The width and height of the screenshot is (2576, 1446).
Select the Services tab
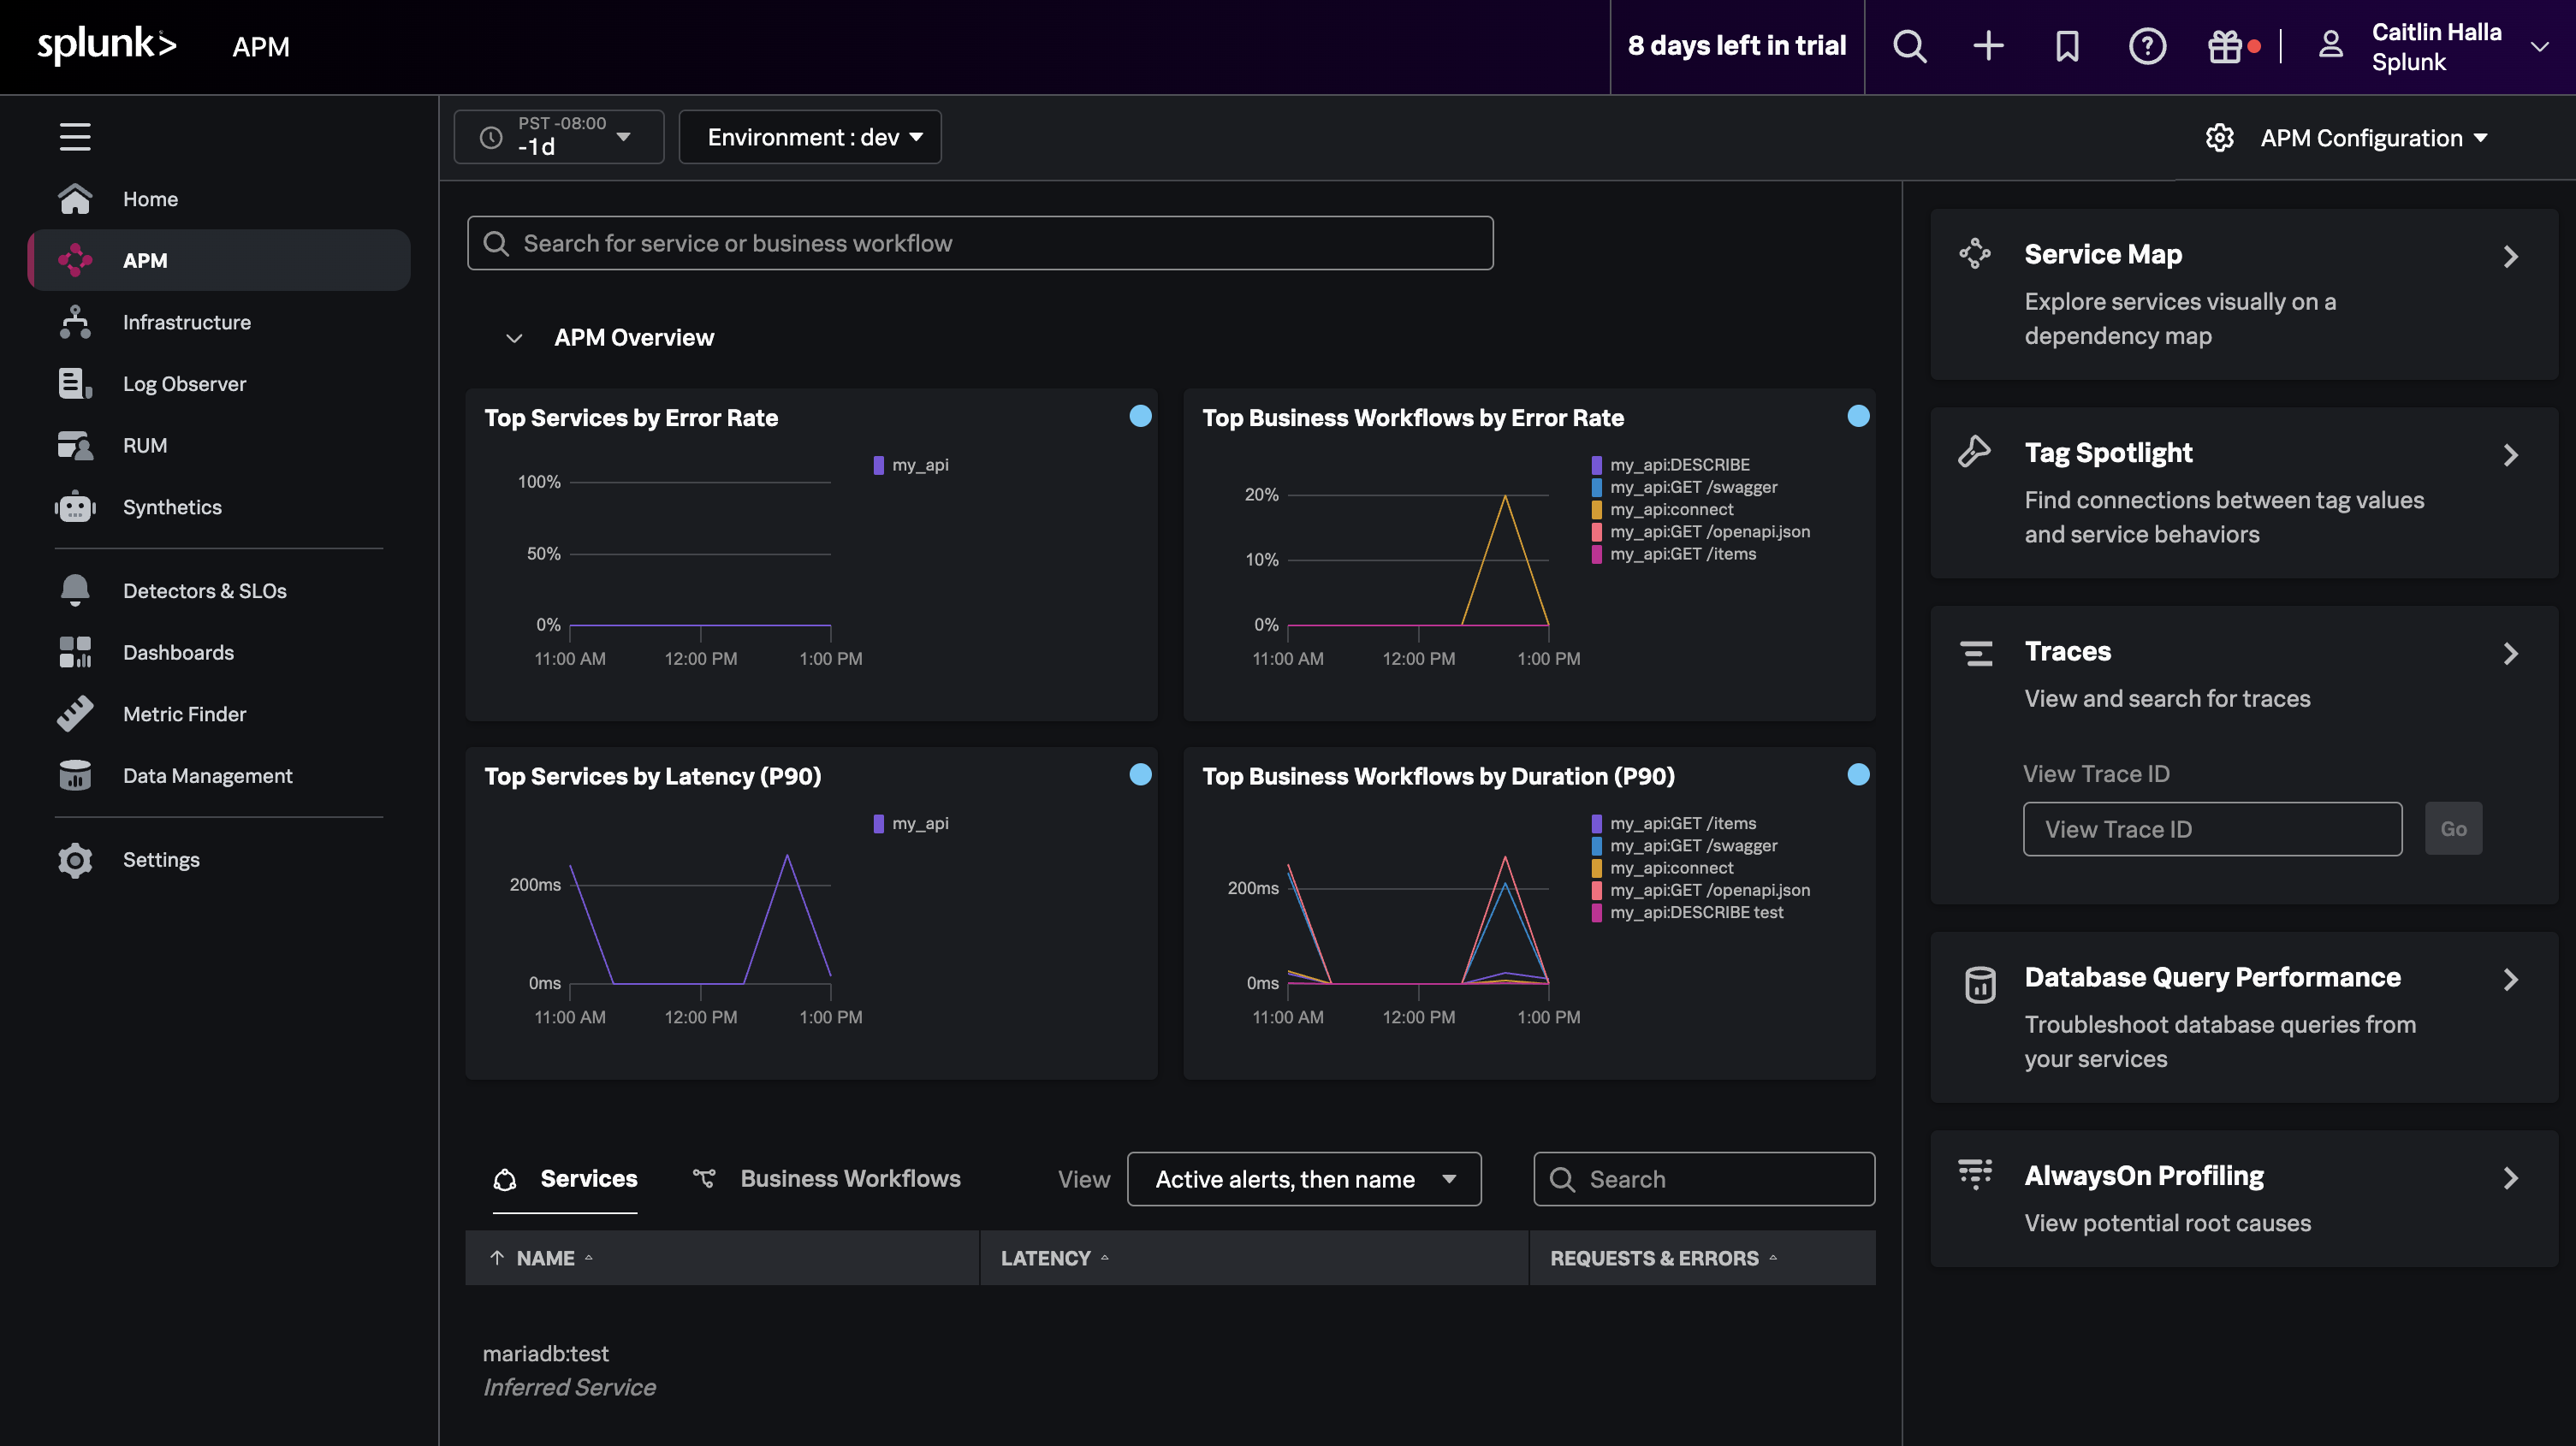coord(588,1178)
